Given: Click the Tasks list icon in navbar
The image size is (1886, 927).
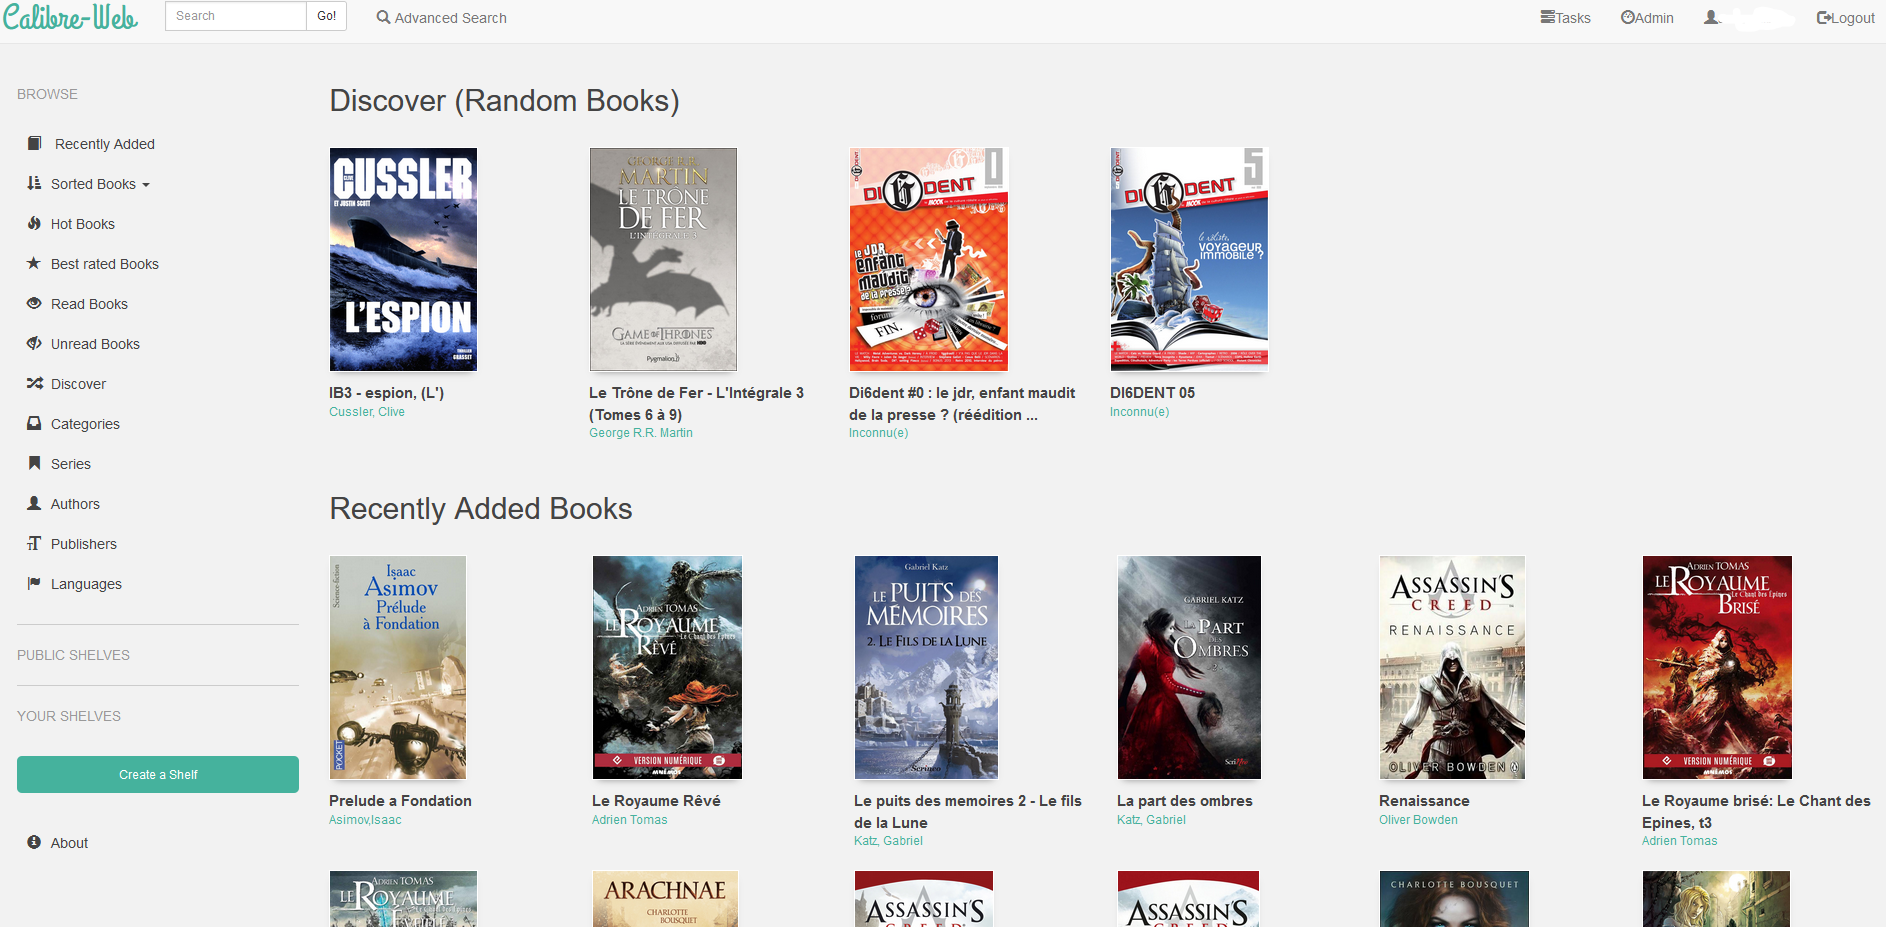Looking at the screenshot, I should 1547,17.
